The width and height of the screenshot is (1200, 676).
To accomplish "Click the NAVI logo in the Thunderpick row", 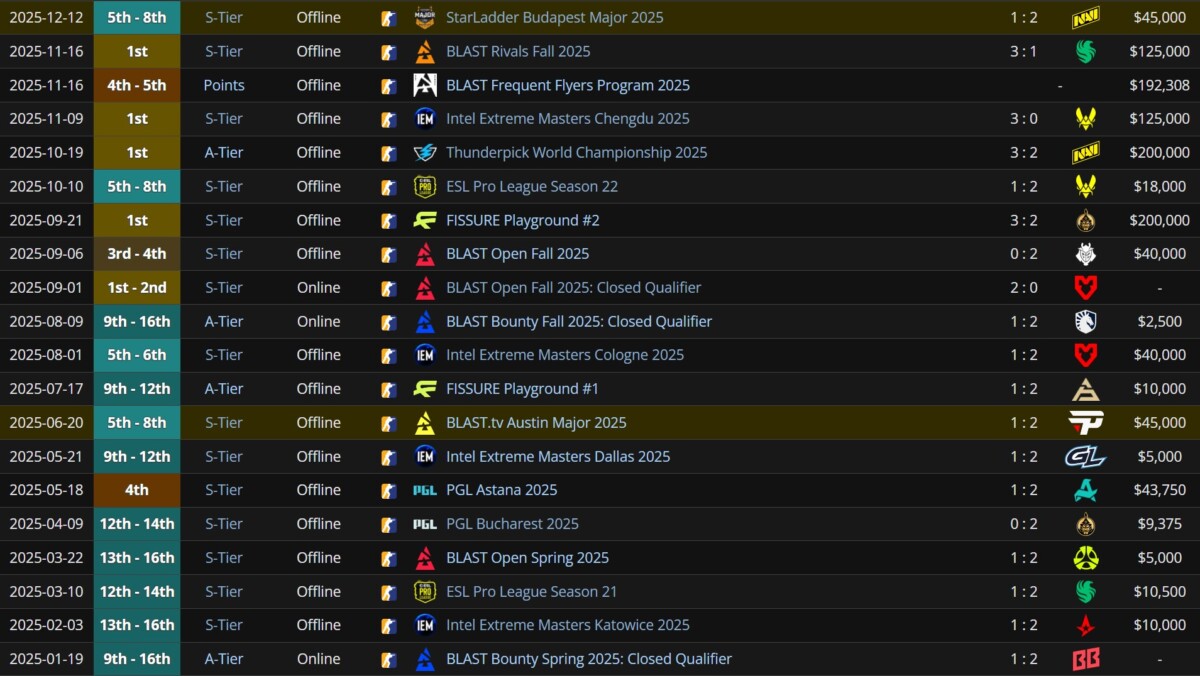I will [x=1085, y=153].
